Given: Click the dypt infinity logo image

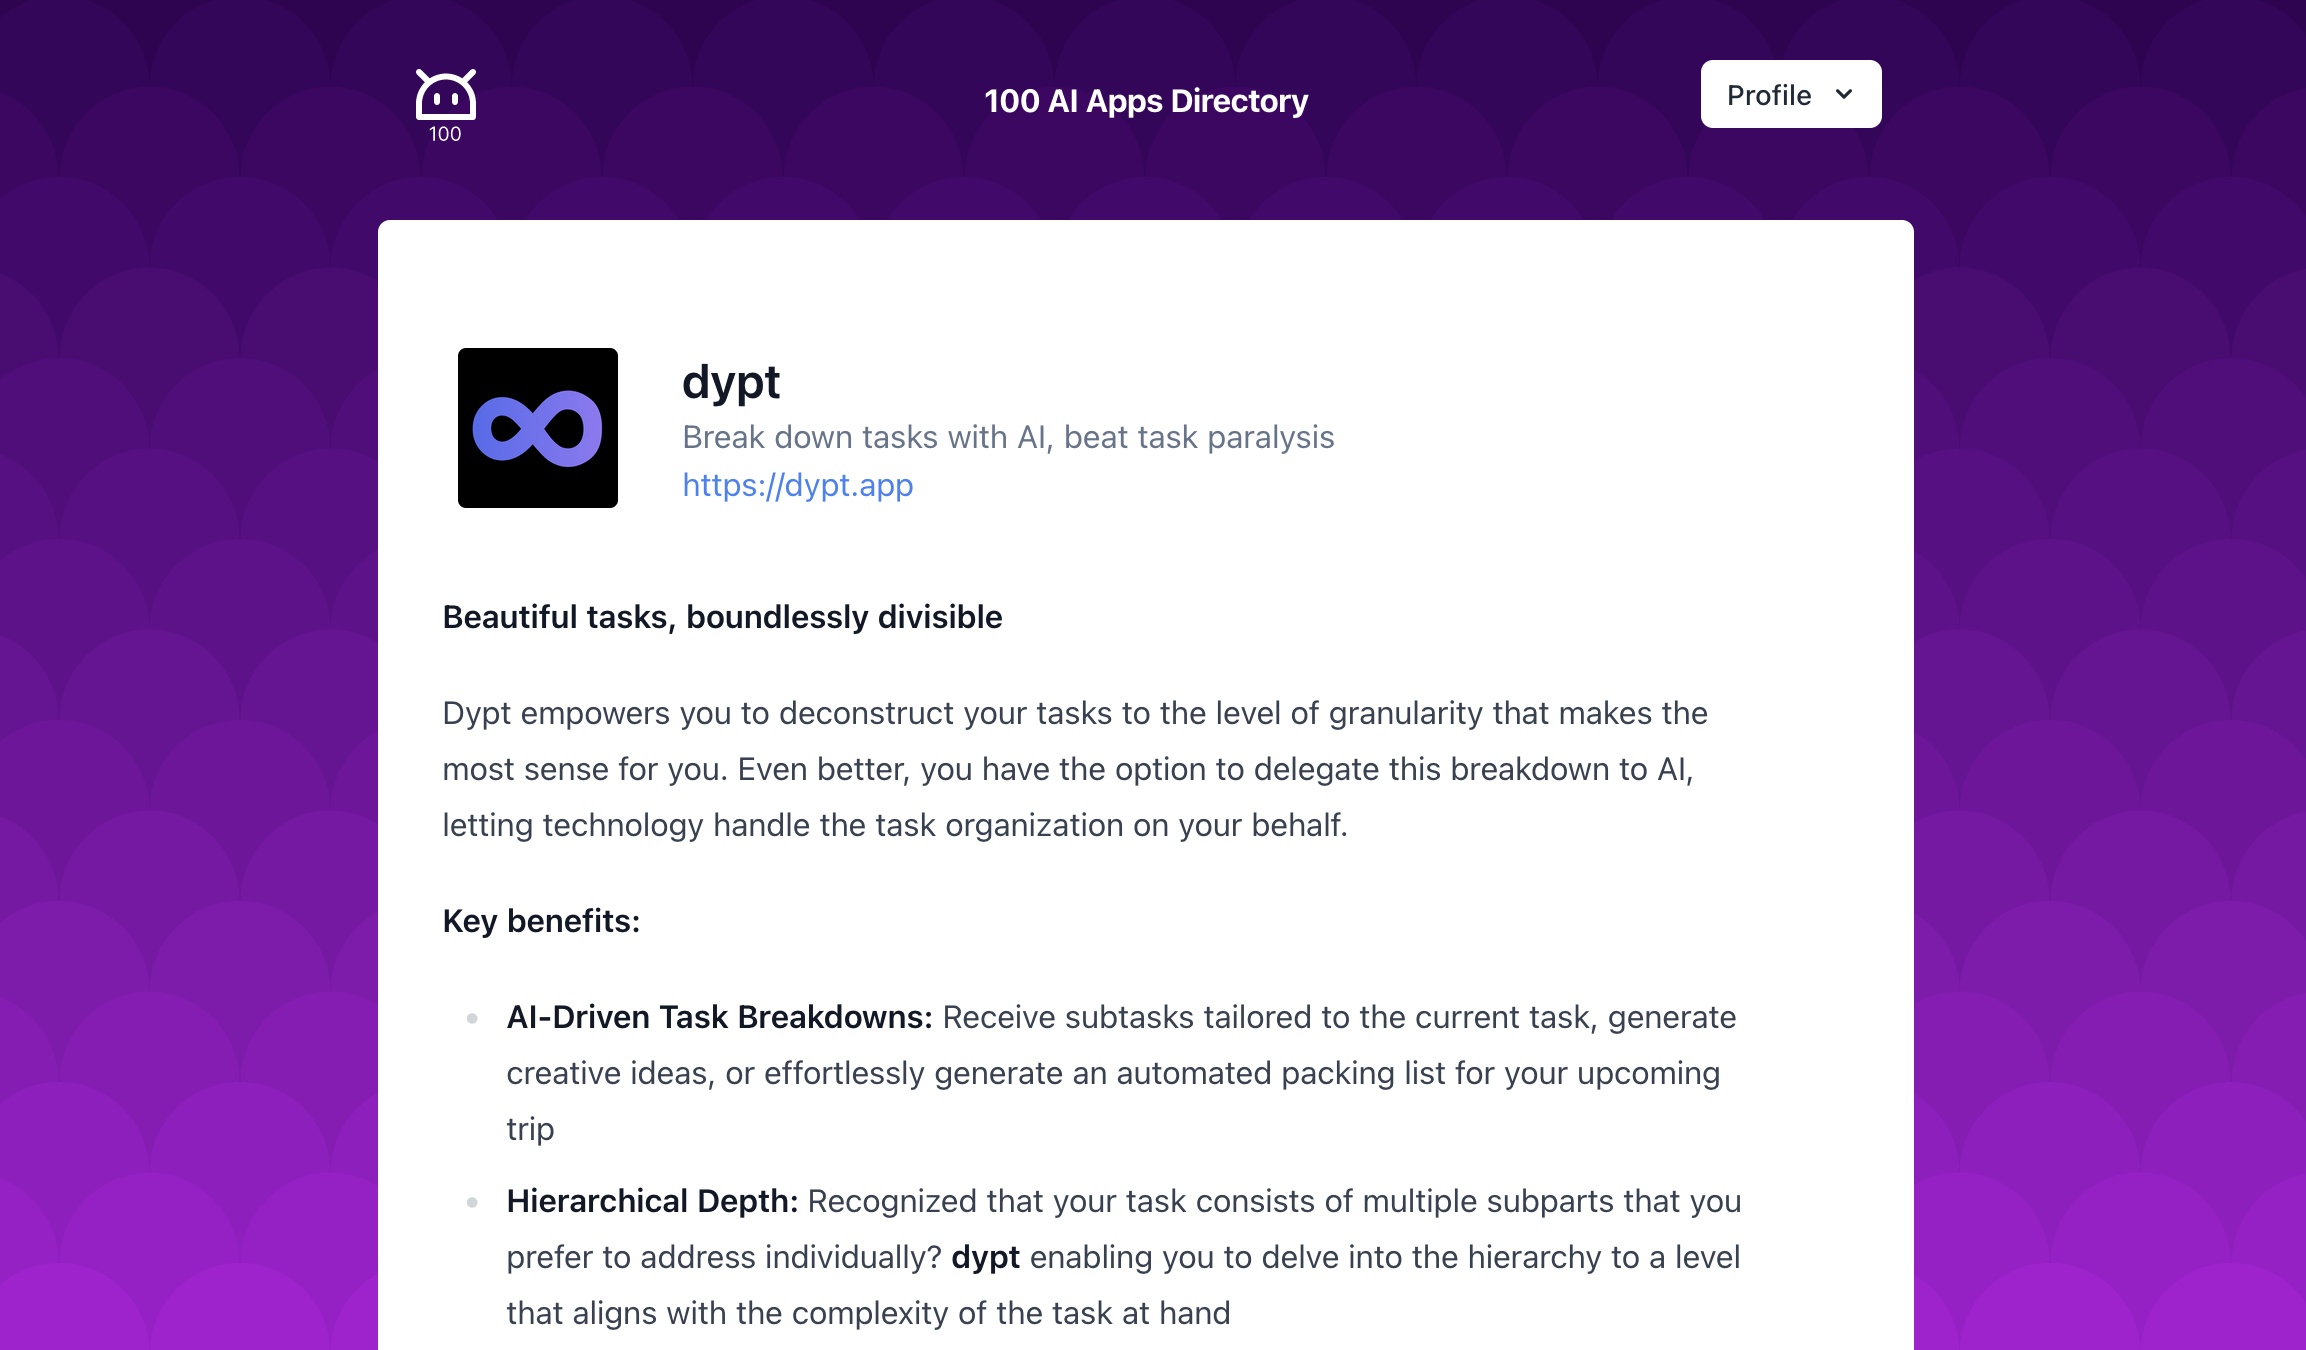Looking at the screenshot, I should pos(538,428).
